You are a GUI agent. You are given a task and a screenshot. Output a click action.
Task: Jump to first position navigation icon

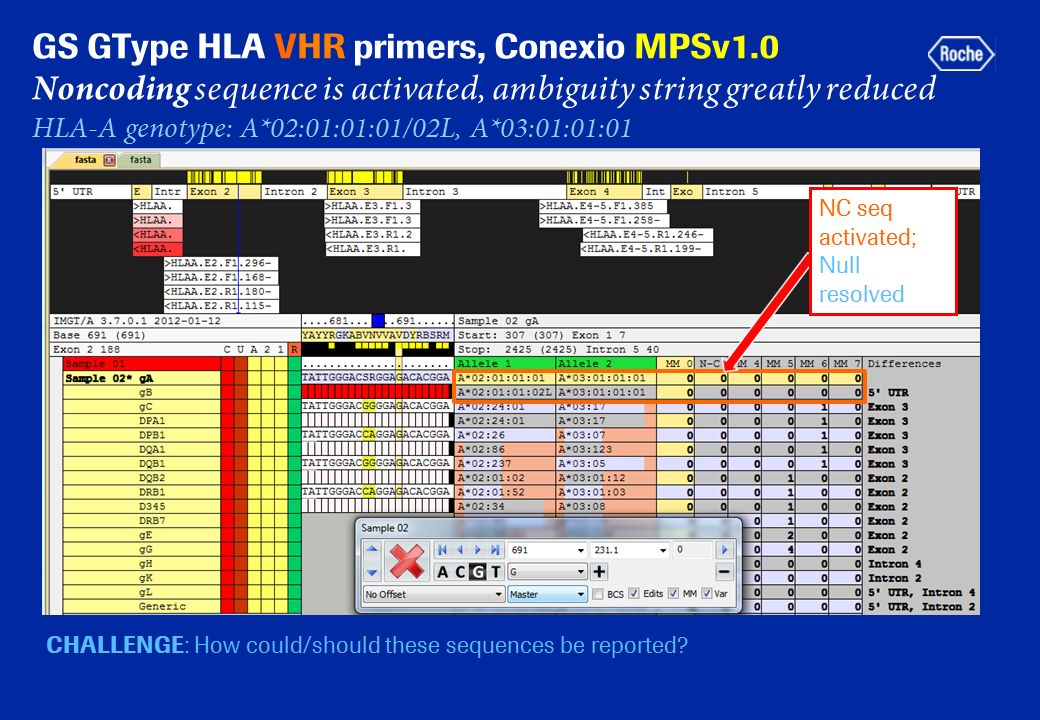point(442,550)
